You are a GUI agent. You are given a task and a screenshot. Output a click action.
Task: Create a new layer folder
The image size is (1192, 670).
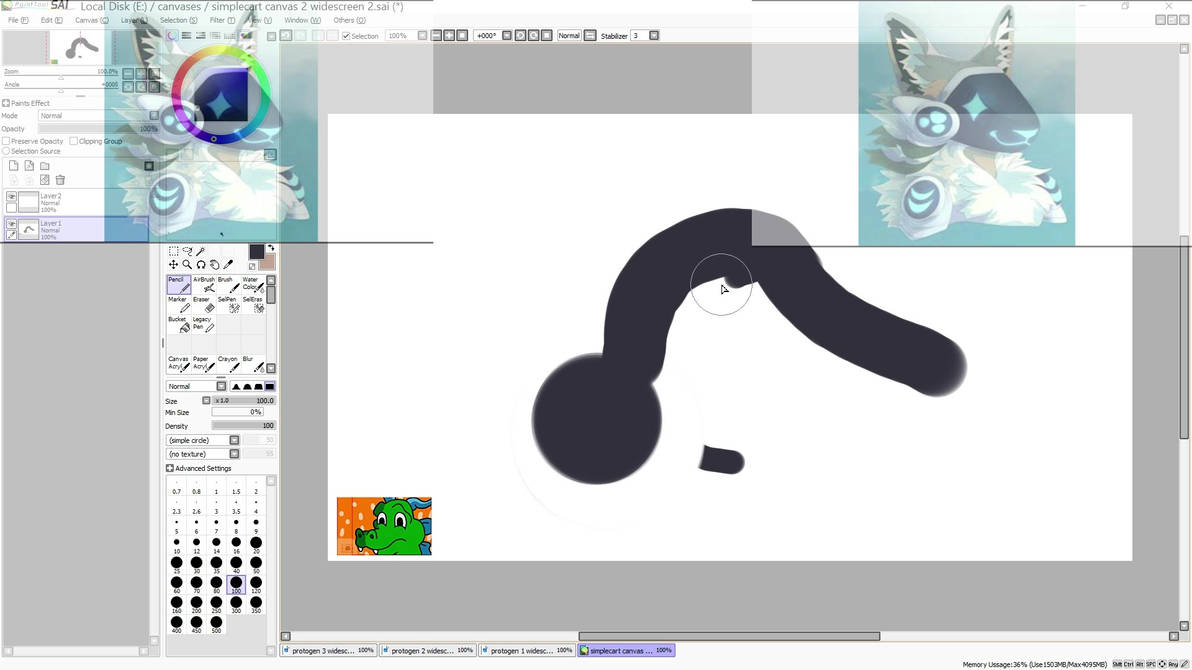point(45,165)
